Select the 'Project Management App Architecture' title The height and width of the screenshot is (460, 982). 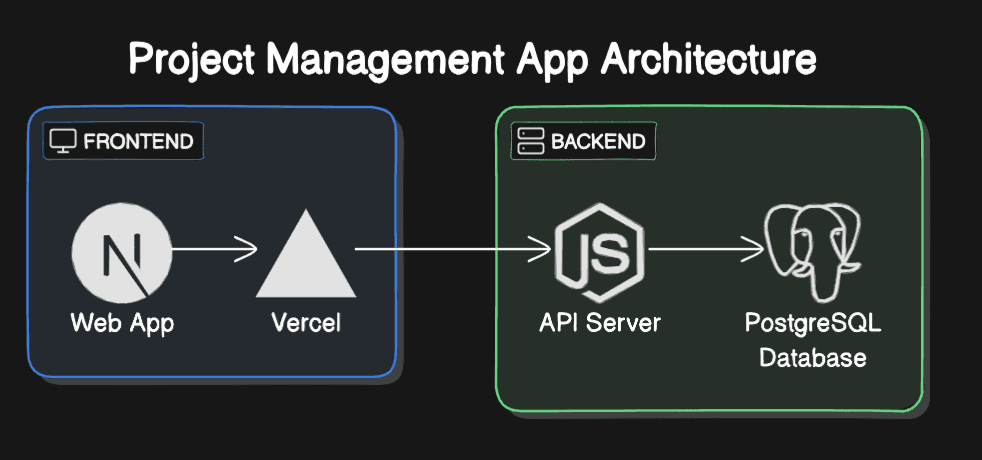pos(473,61)
